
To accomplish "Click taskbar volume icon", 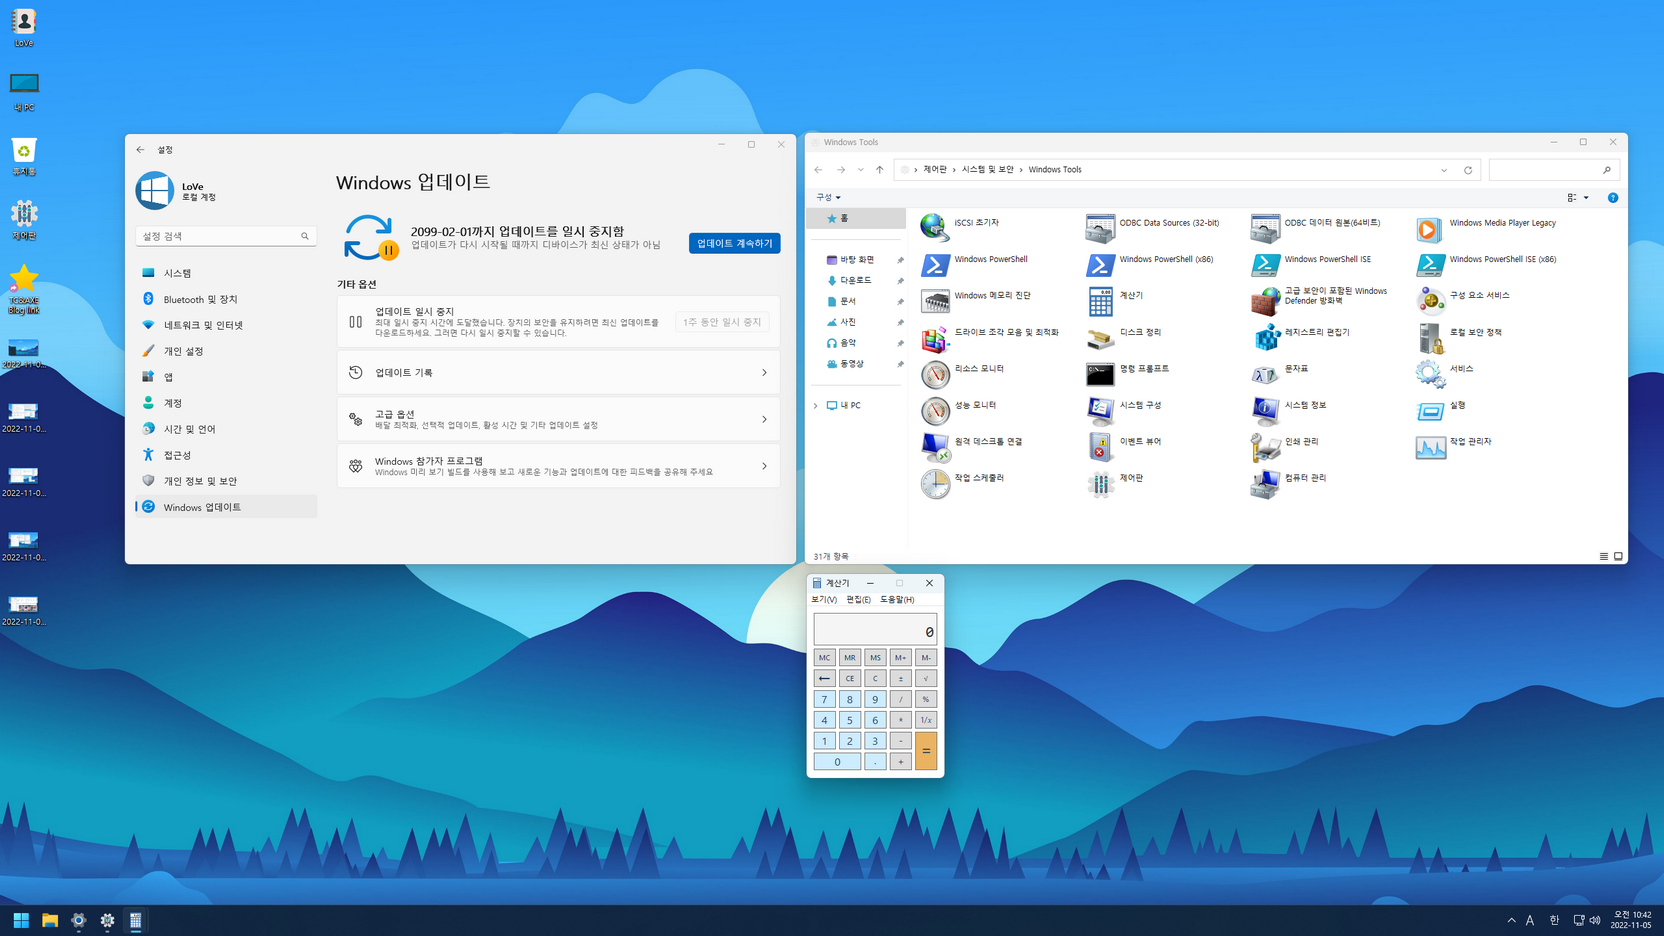I will tap(1595, 921).
